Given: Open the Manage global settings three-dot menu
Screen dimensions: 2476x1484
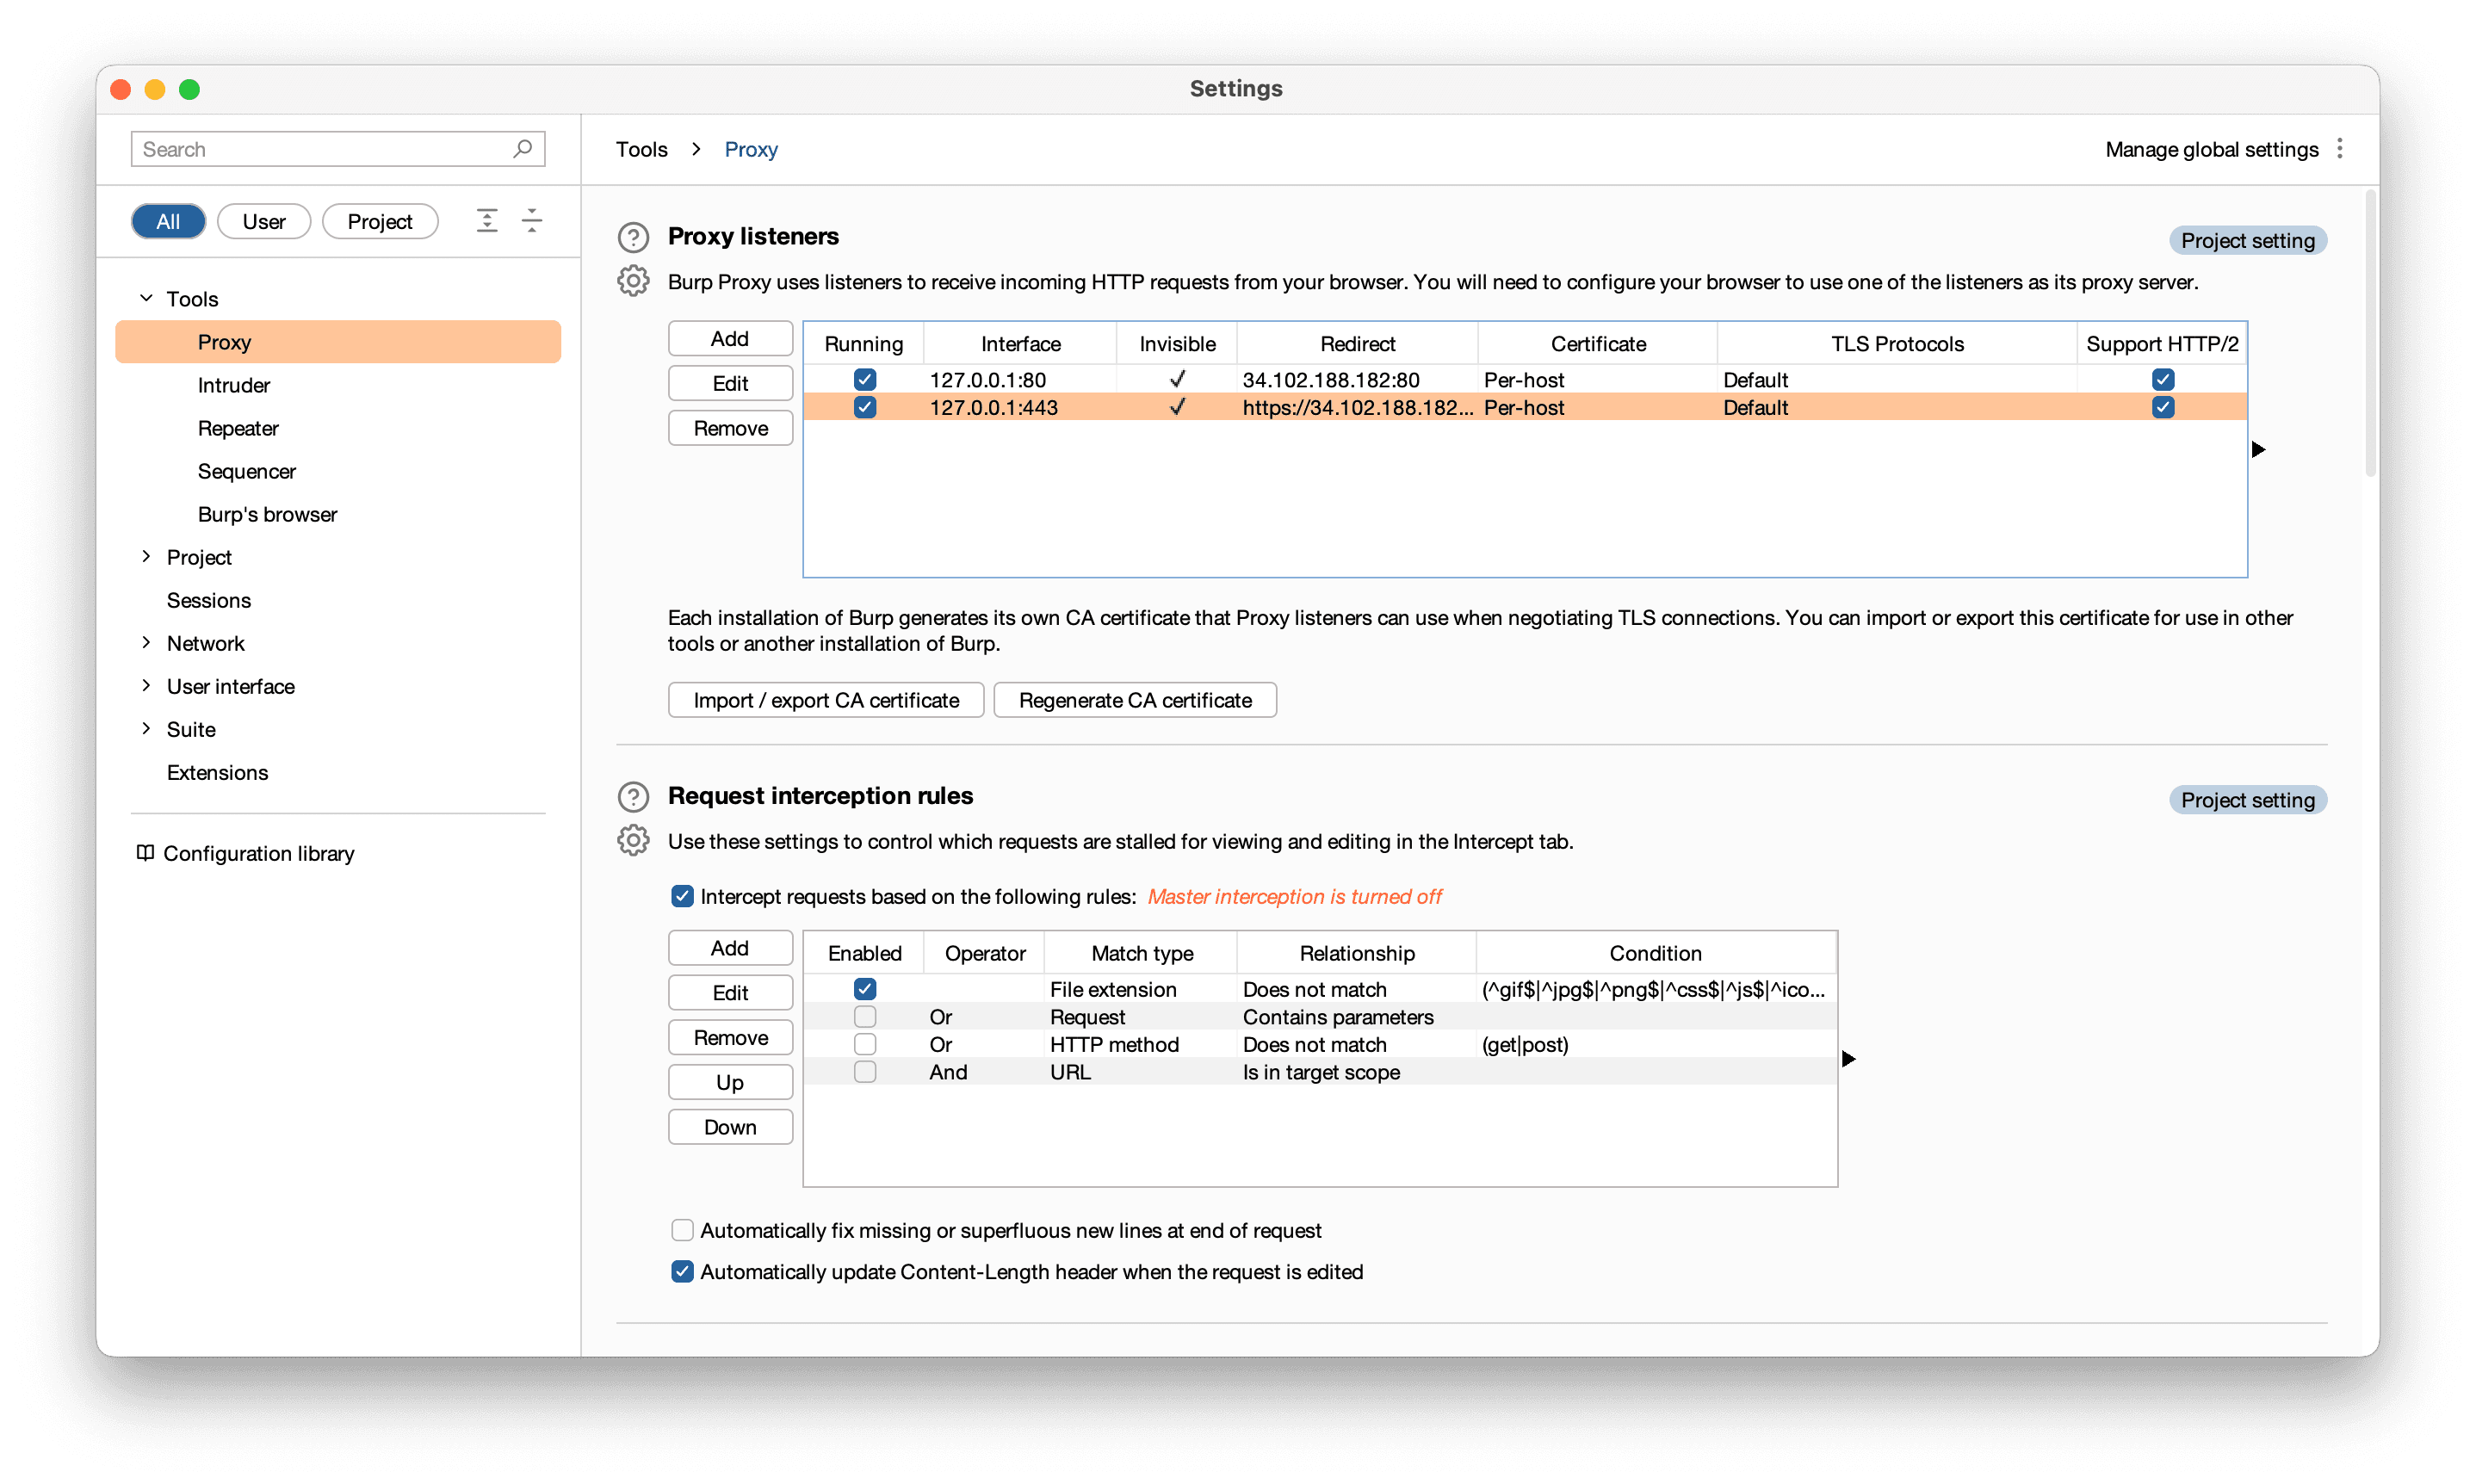Looking at the screenshot, I should coord(2339,149).
